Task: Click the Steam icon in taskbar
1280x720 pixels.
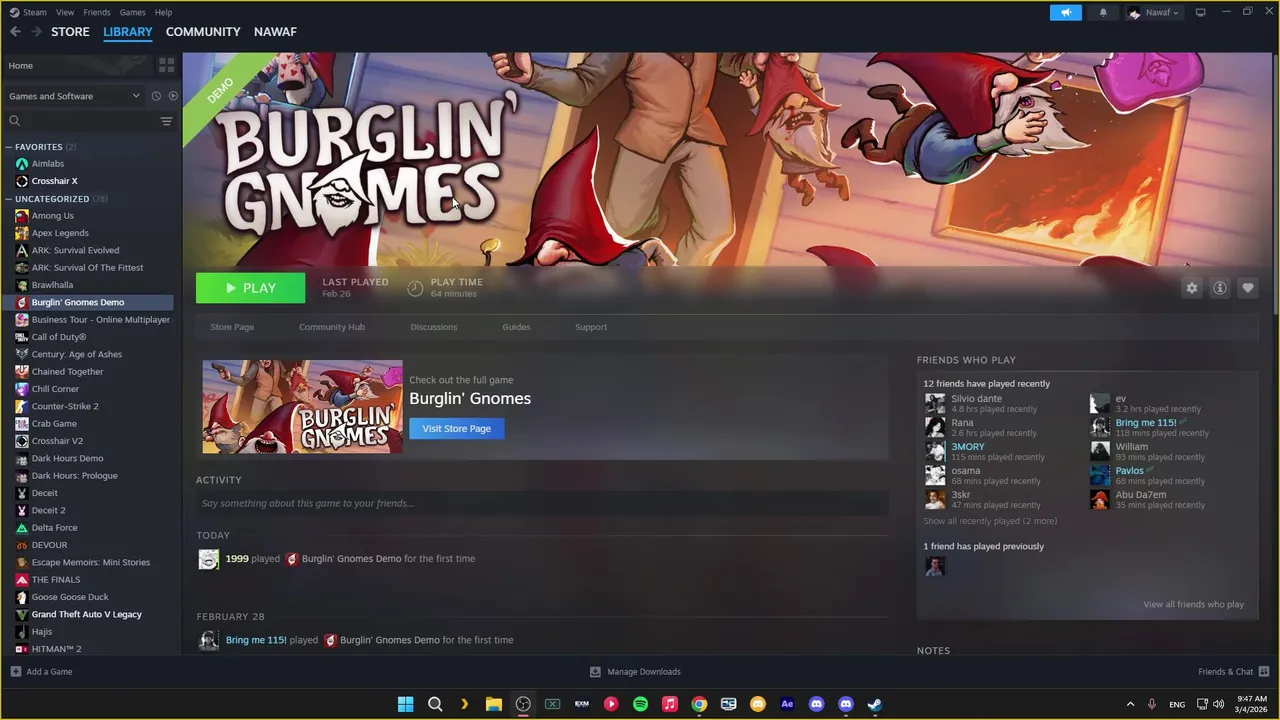Action: click(875, 704)
